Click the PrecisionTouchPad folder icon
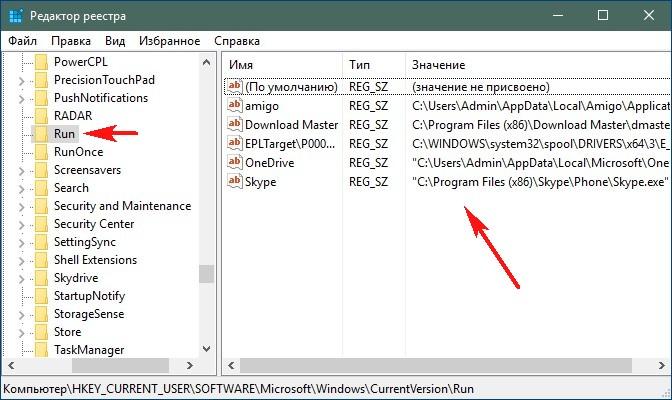Viewport: 672px width, 400px height. pos(41,80)
